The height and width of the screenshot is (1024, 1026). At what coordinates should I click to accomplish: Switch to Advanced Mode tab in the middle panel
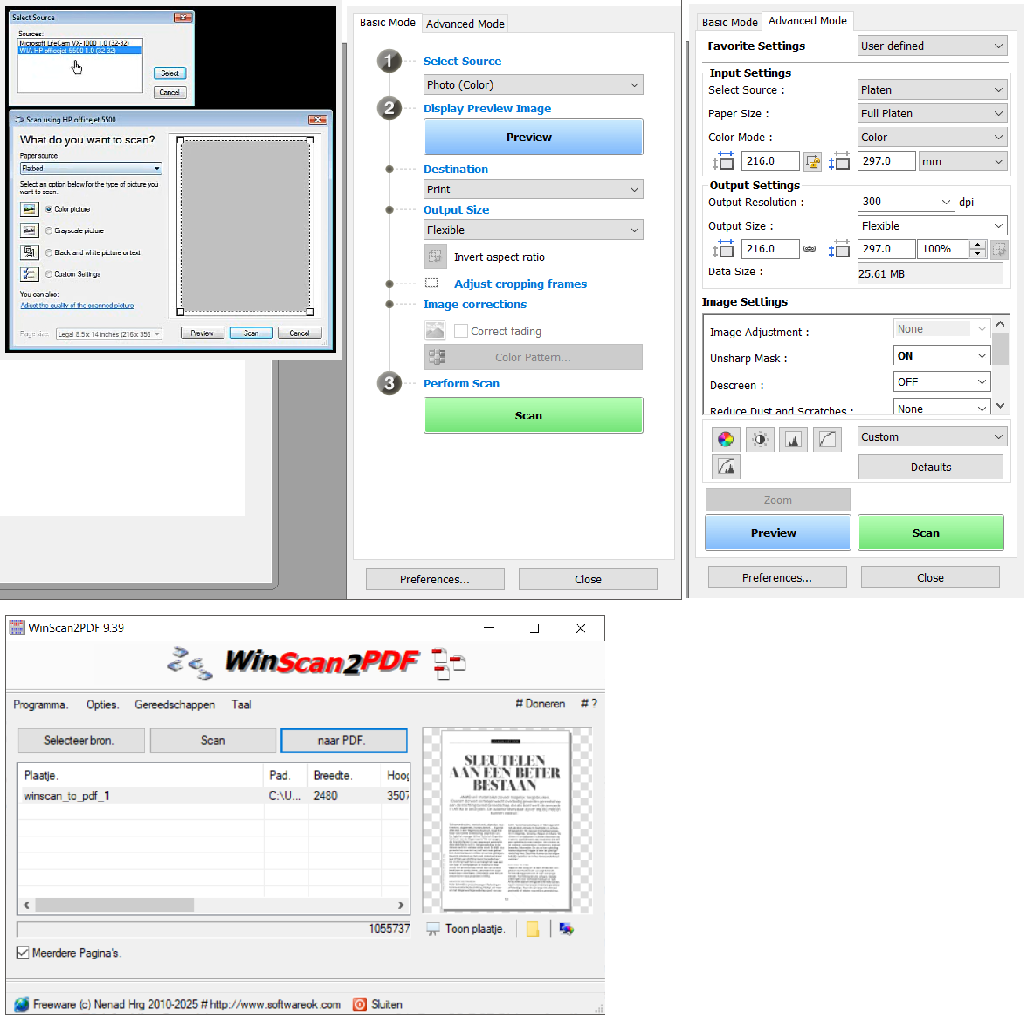(465, 23)
